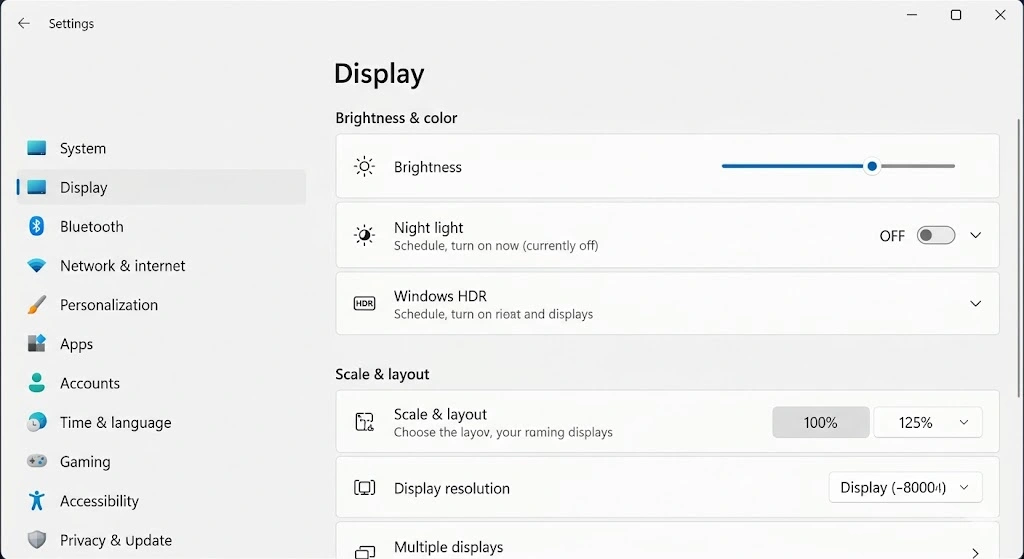Open Gaming settings

pyautogui.click(x=161, y=462)
